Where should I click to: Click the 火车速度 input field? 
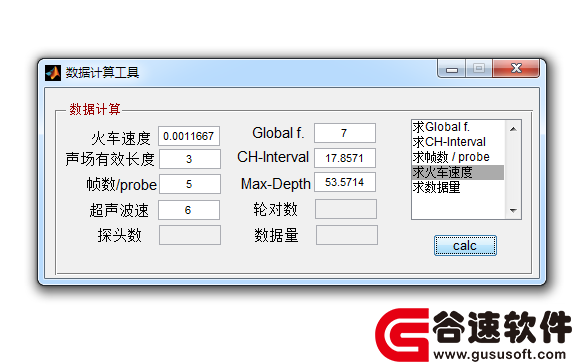[189, 136]
